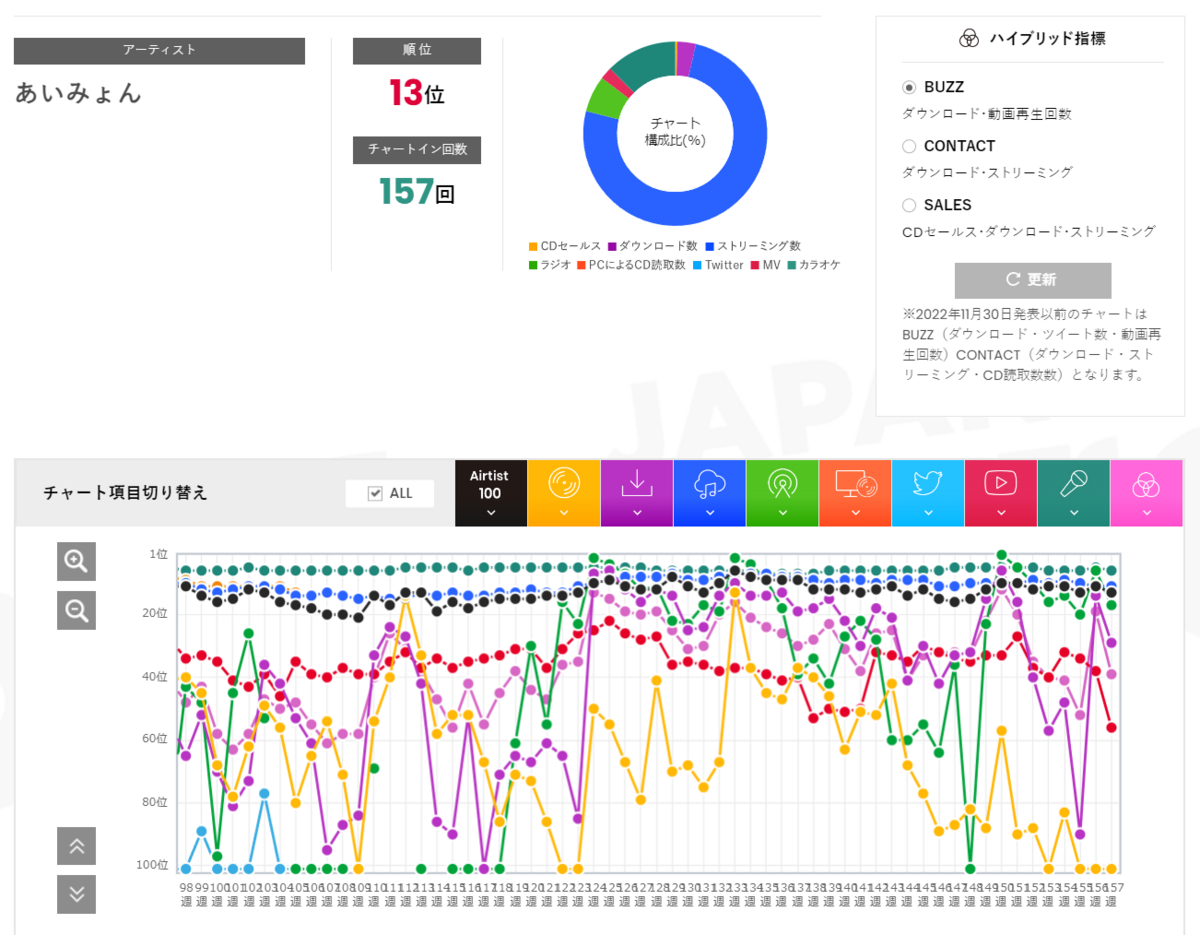Click the MV legend label

pos(771,265)
